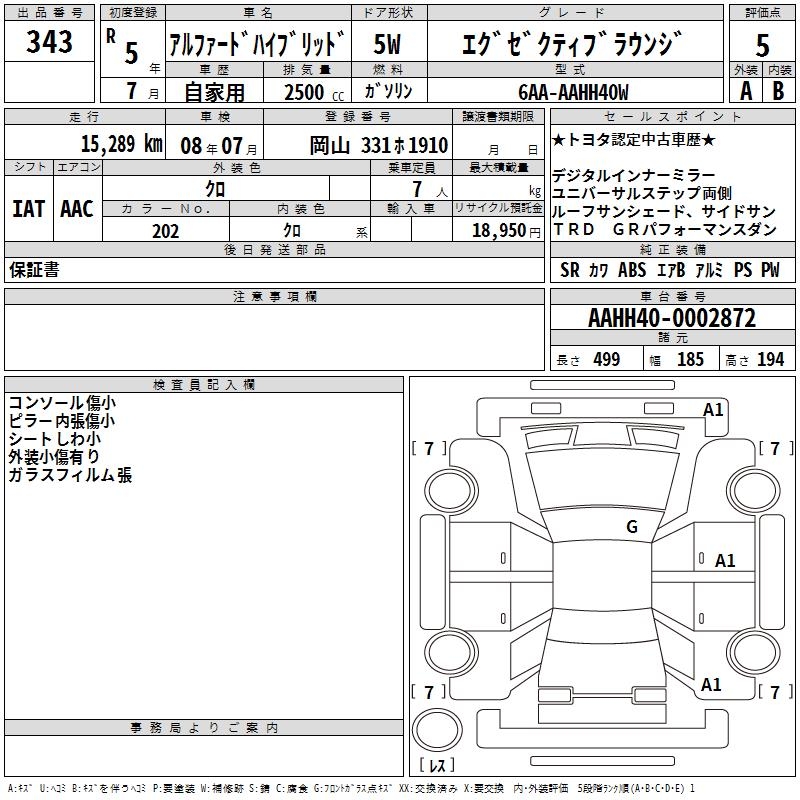
Task: Click the exterior rating A under 外装
Action: 746,91
